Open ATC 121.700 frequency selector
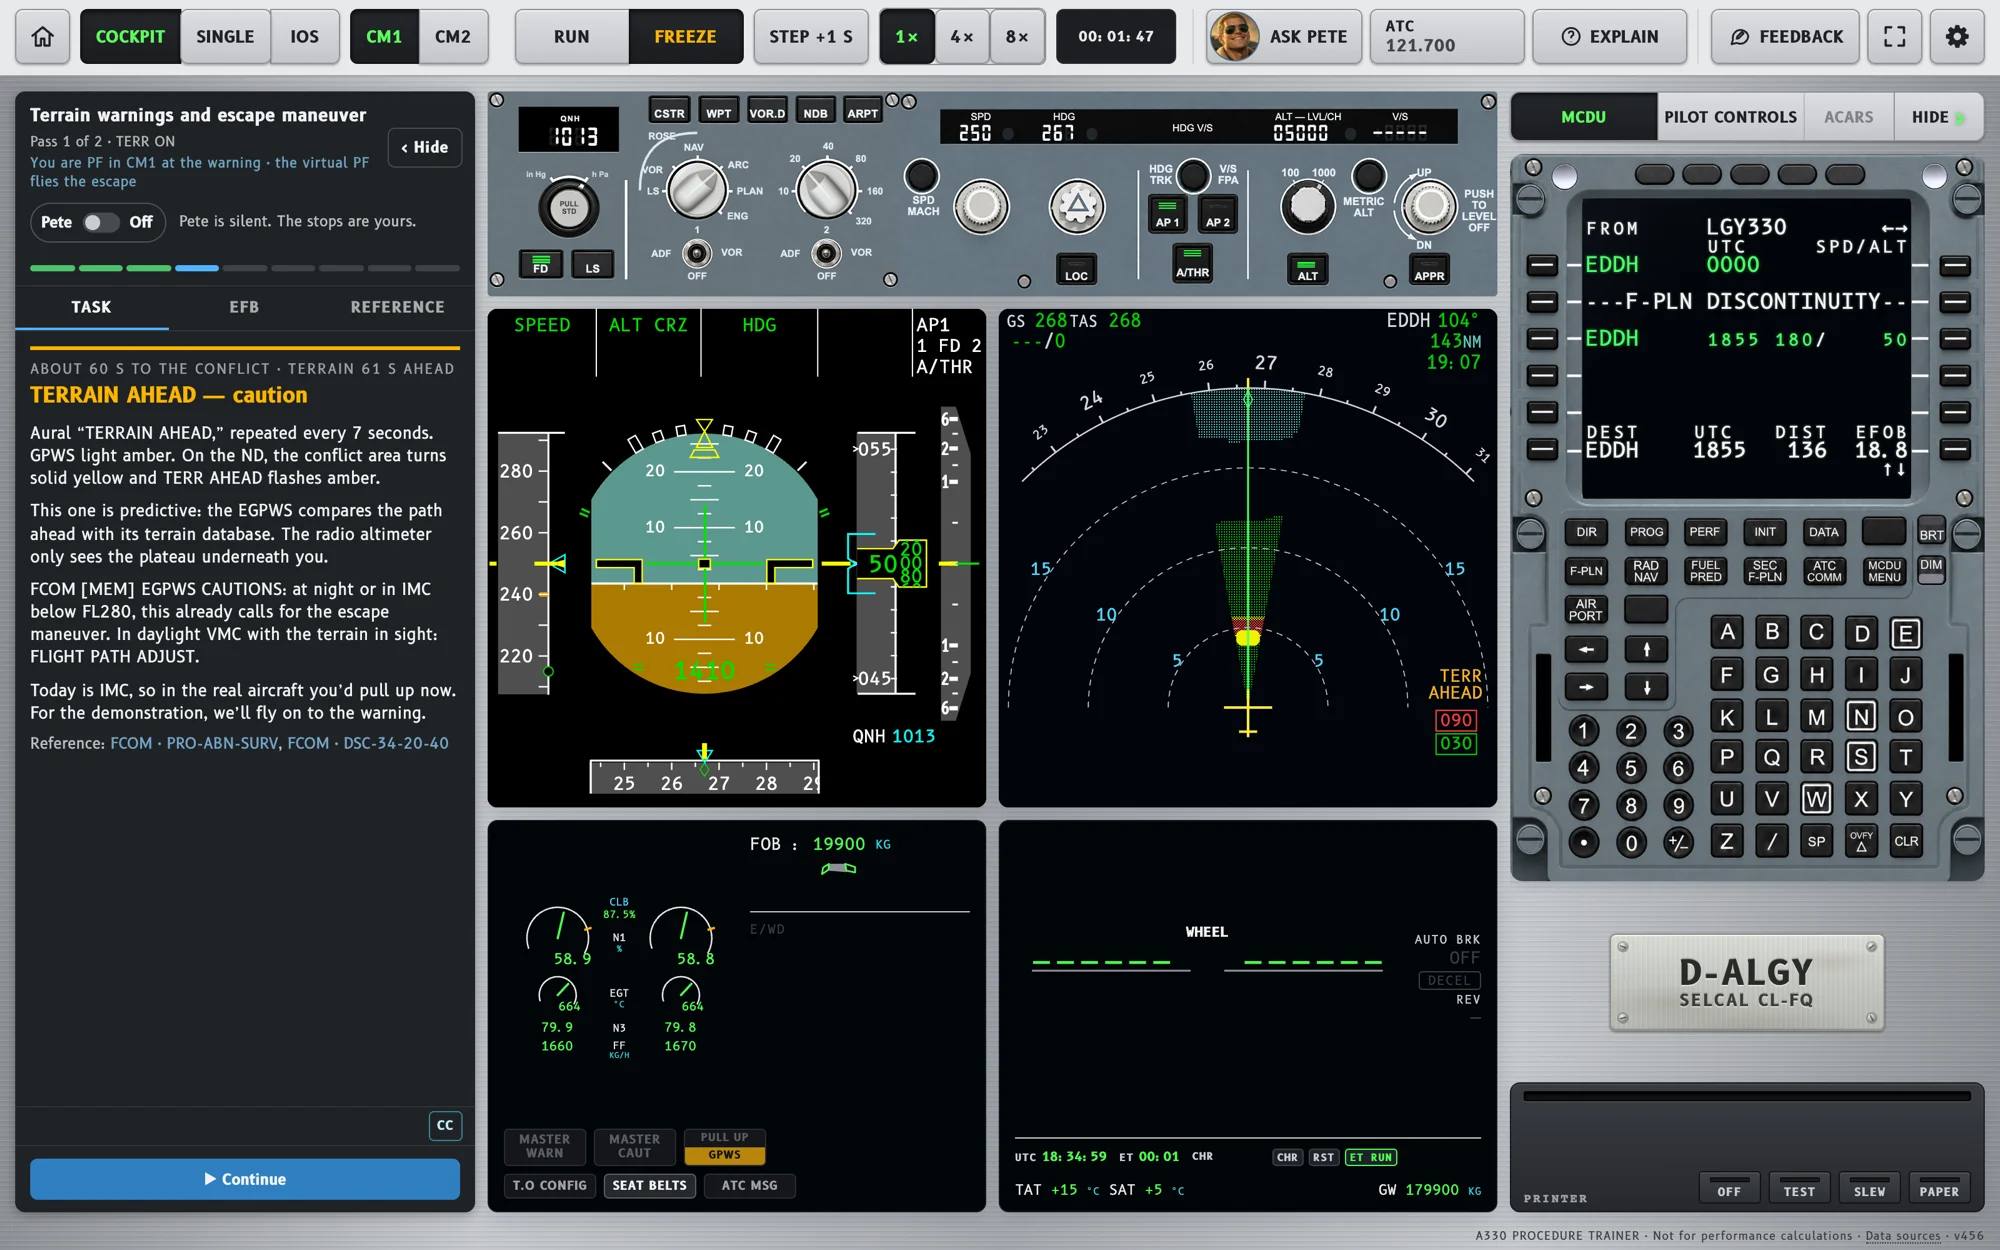 click(x=1447, y=37)
